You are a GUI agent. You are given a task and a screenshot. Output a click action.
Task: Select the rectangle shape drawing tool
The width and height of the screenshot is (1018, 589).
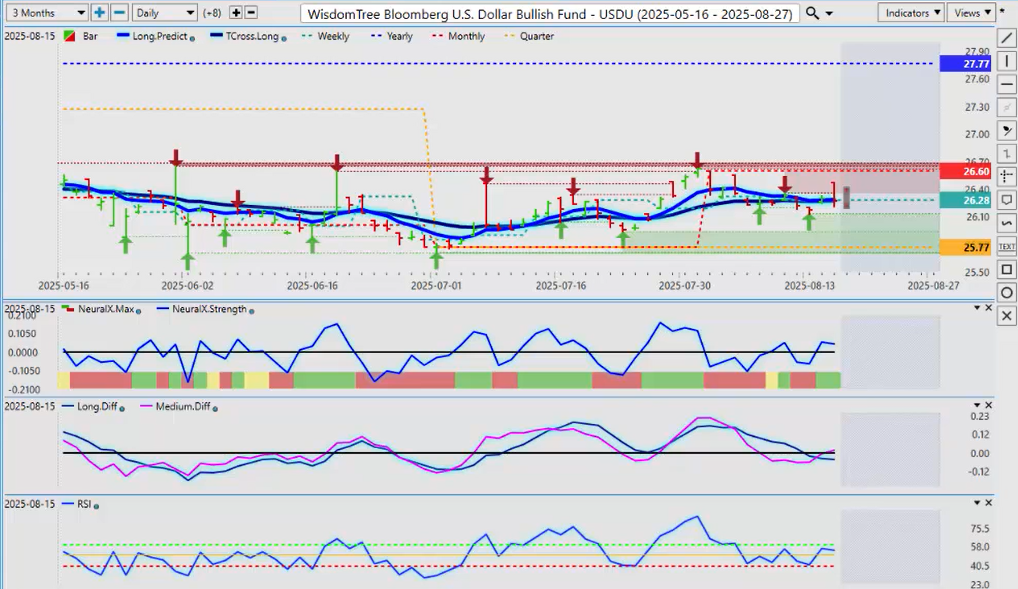1007,269
